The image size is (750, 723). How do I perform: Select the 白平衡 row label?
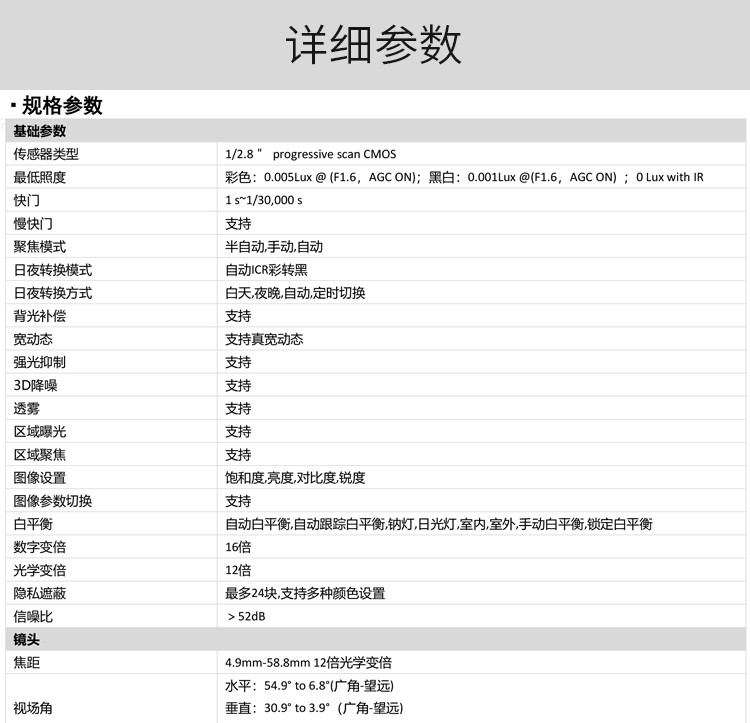[x=33, y=524]
